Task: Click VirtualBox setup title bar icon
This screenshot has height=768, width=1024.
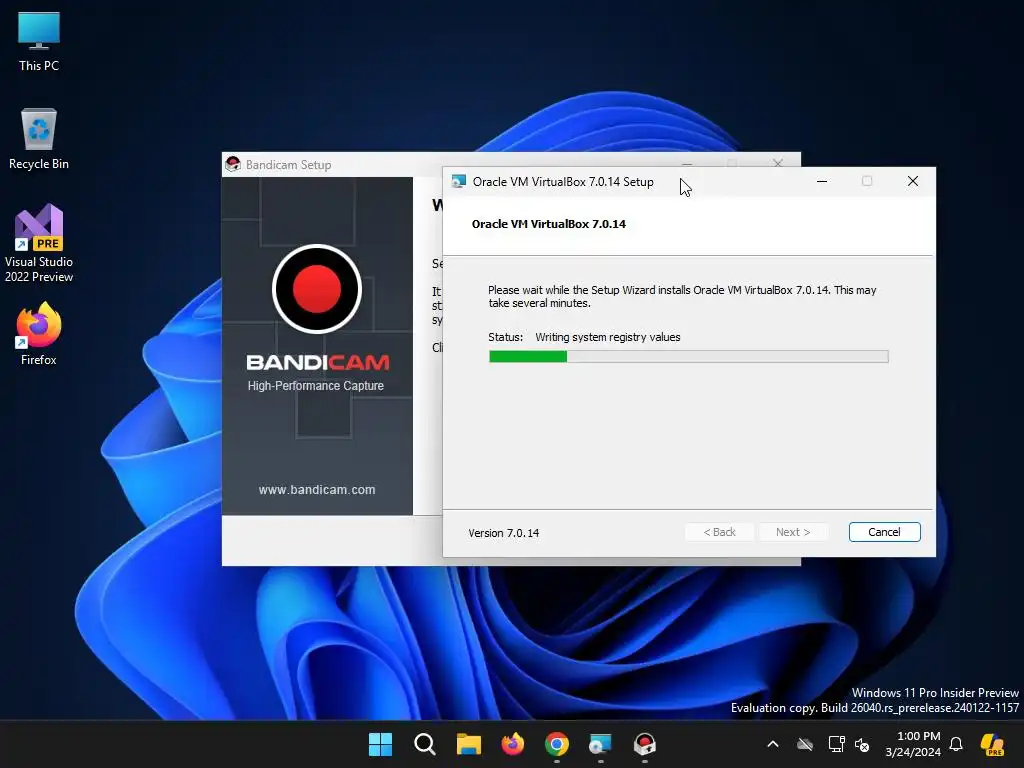Action: 458,182
